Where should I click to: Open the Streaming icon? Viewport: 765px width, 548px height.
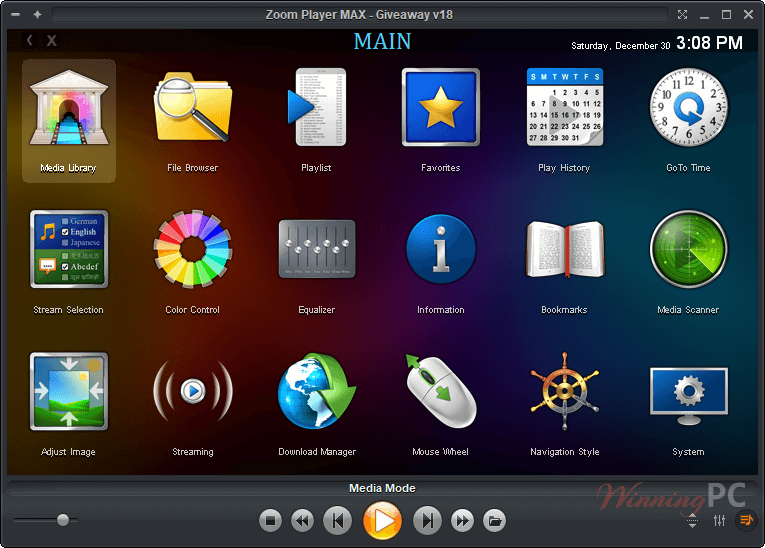click(x=193, y=391)
